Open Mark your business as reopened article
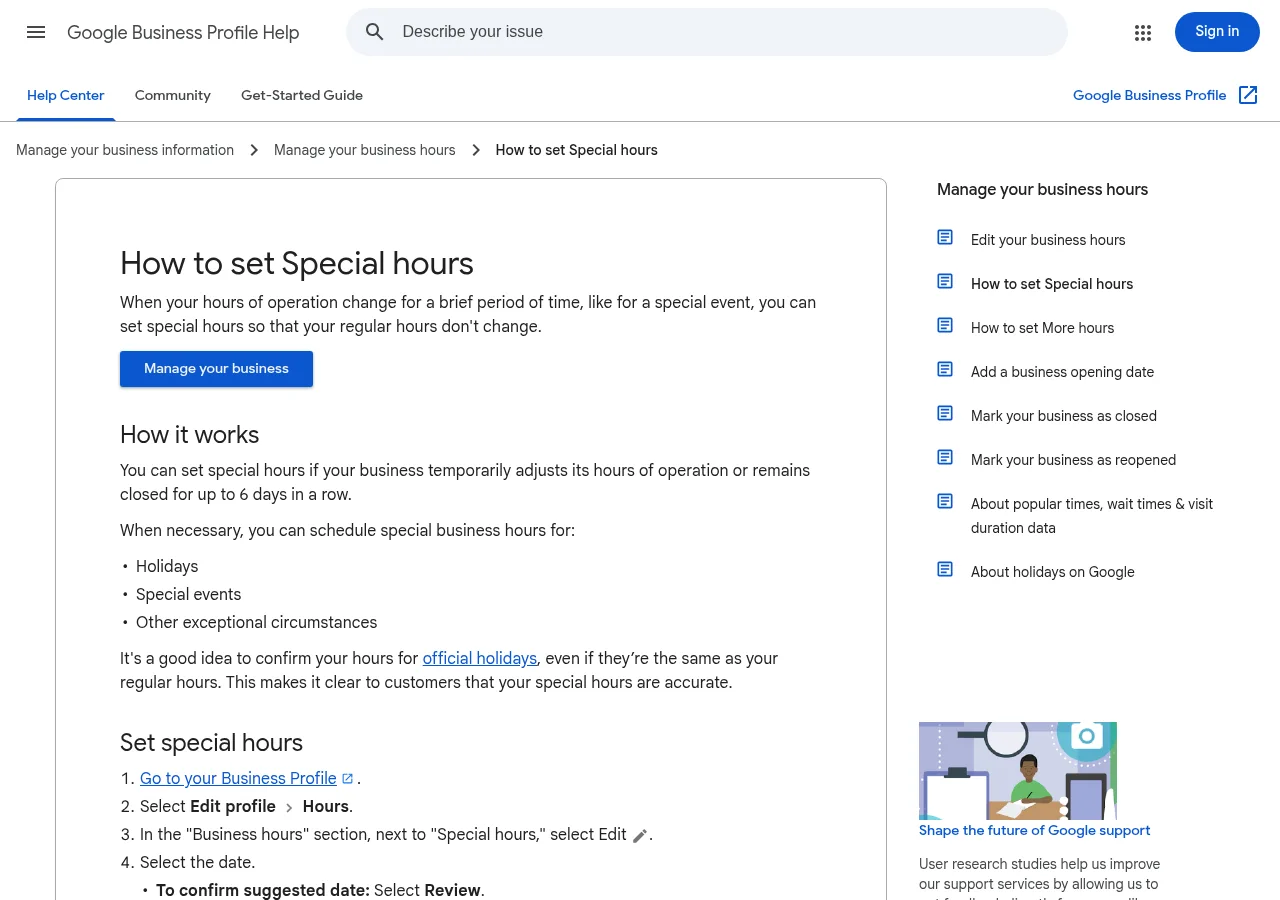 tap(1073, 460)
